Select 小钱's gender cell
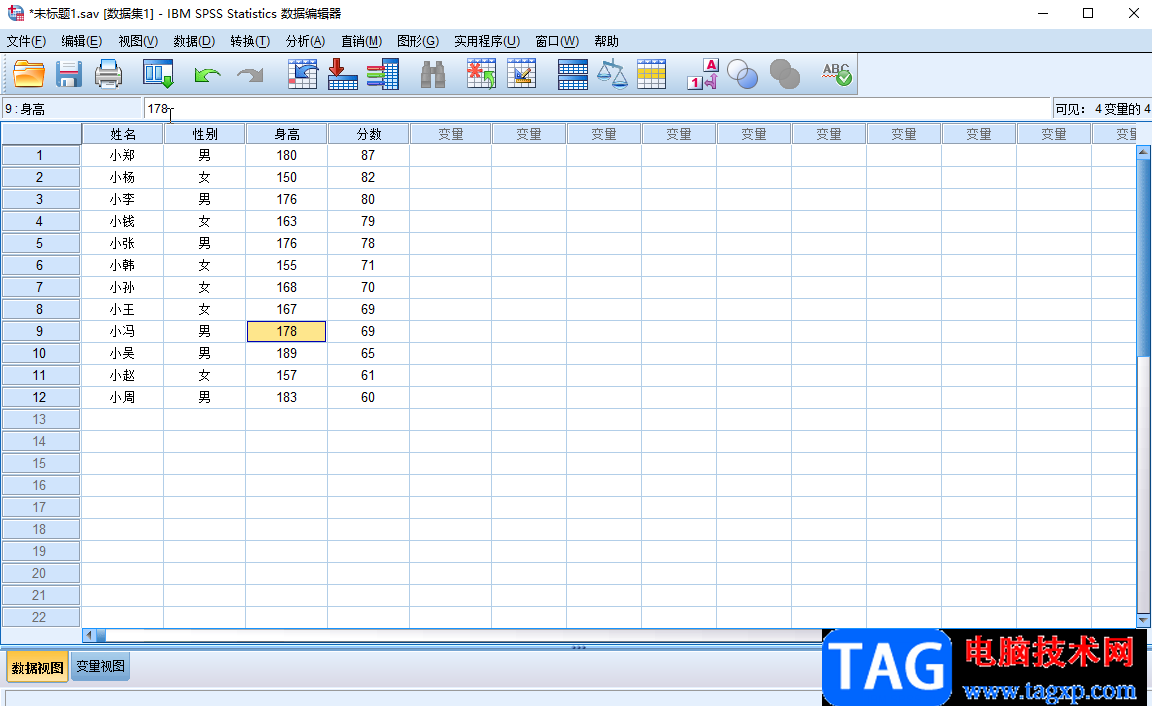The width and height of the screenshot is (1152, 706). pos(205,221)
